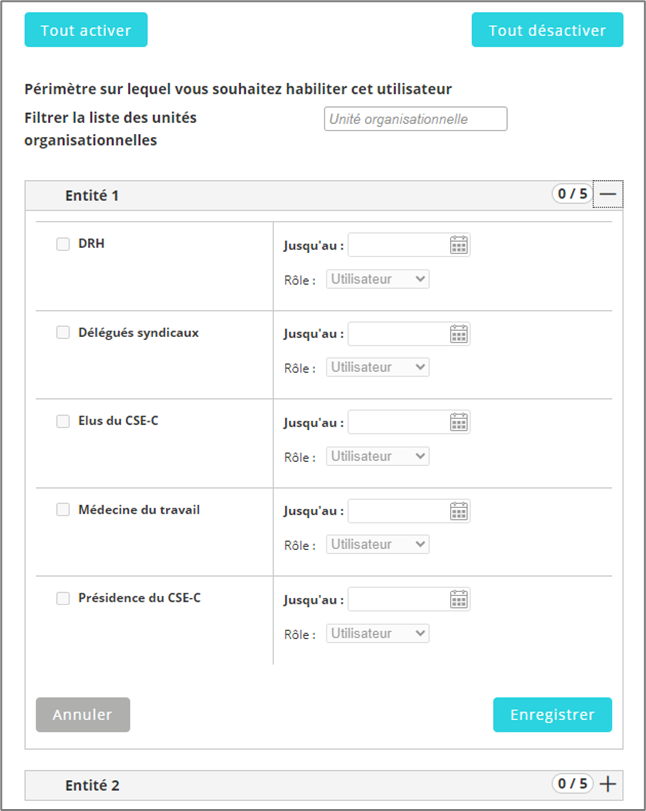Image resolution: width=646 pixels, height=811 pixels.
Task: Focus the Unité organisationnelle filter field
Action: point(416,119)
